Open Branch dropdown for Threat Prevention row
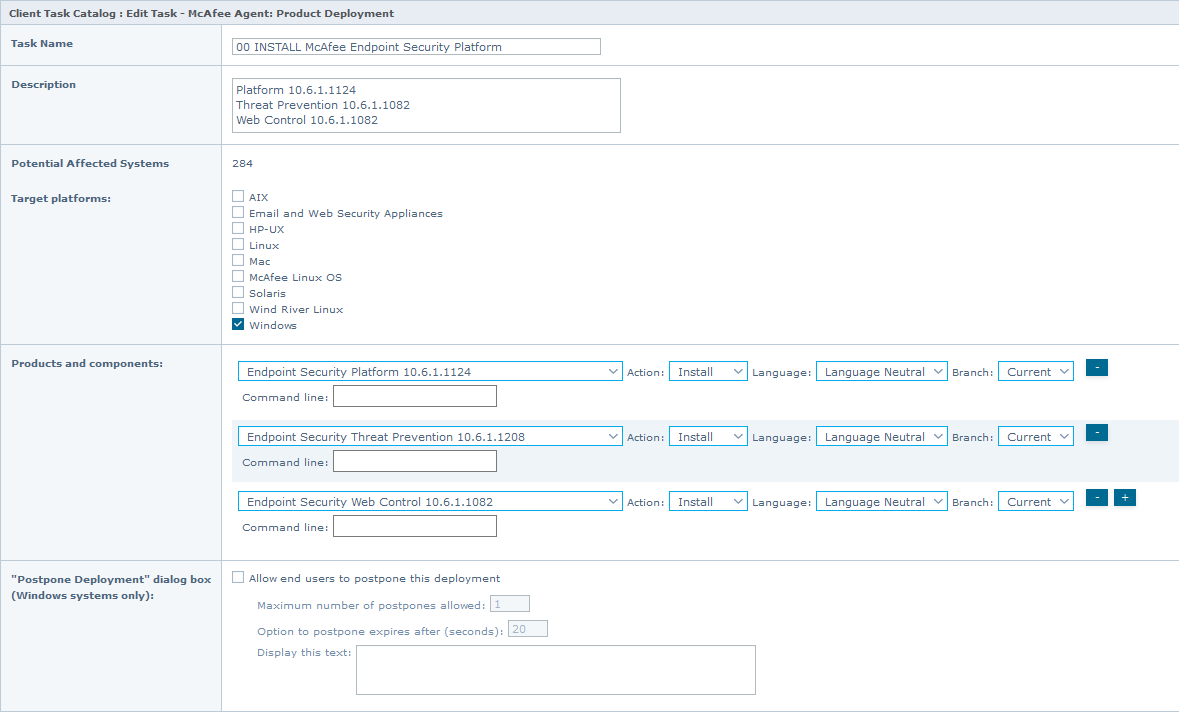 click(1035, 437)
